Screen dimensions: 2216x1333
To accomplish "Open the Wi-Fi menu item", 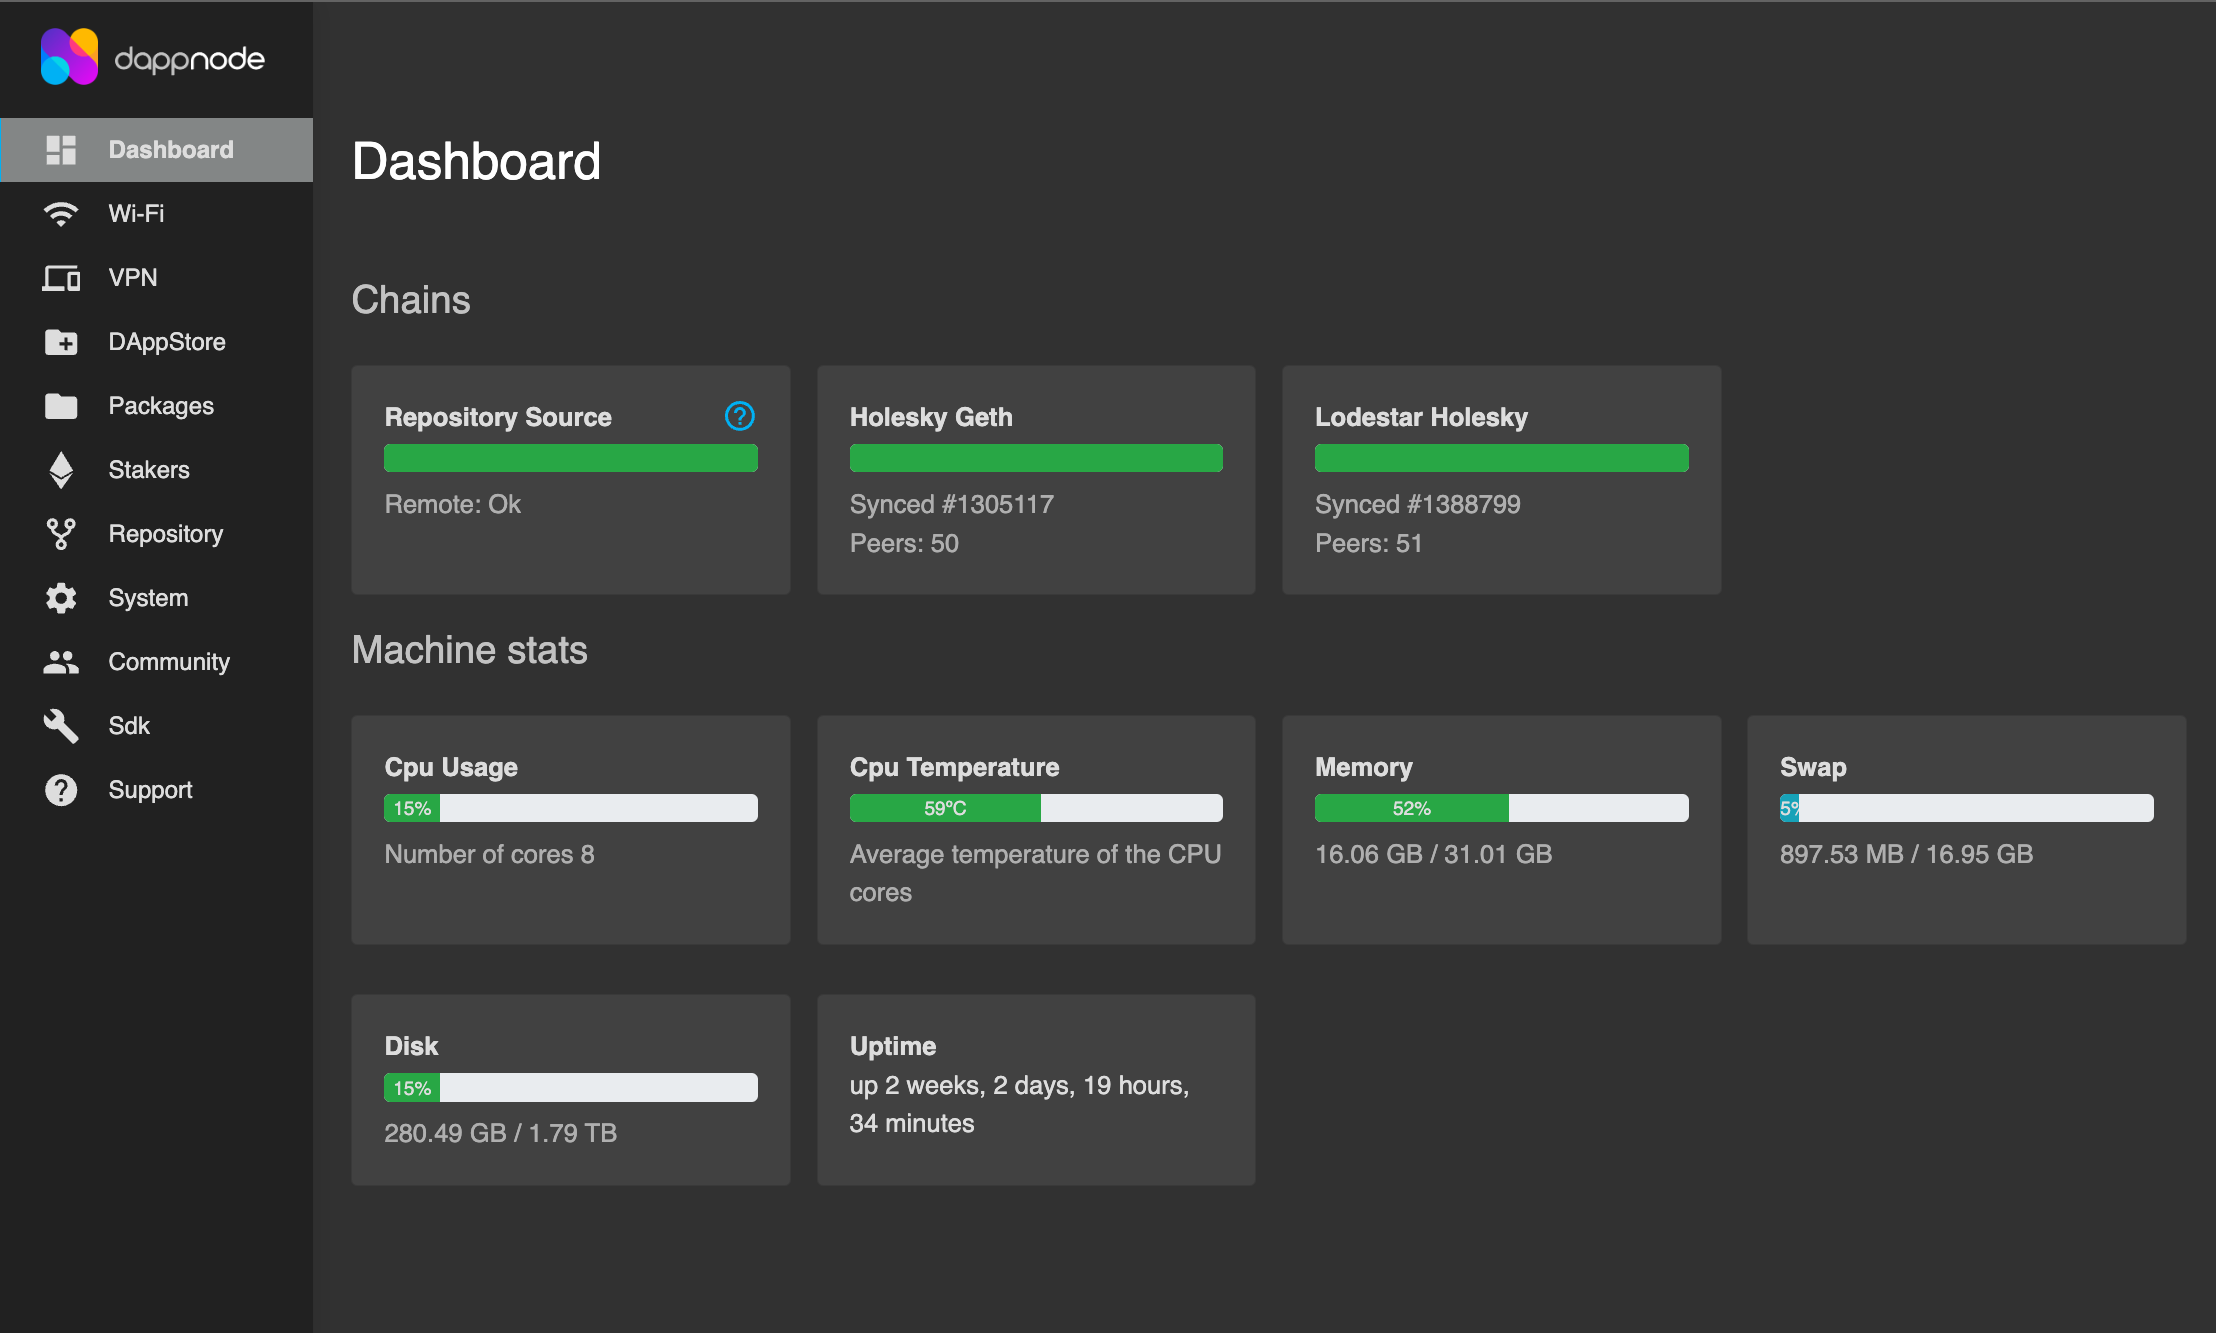I will point(135,213).
